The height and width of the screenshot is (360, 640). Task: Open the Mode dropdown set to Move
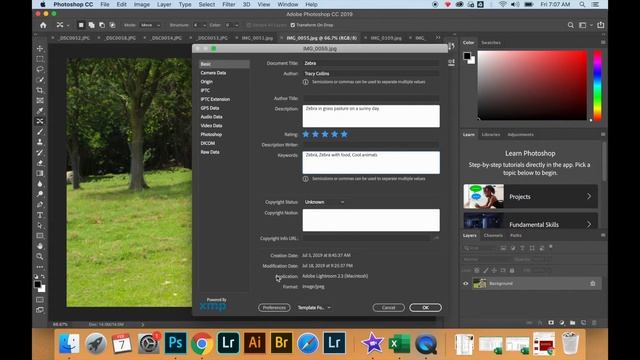coord(150,25)
